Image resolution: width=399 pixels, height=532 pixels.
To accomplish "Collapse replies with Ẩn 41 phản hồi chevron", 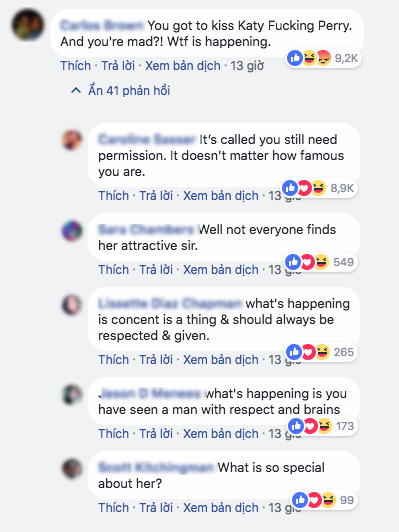I will pyautogui.click(x=76, y=91).
